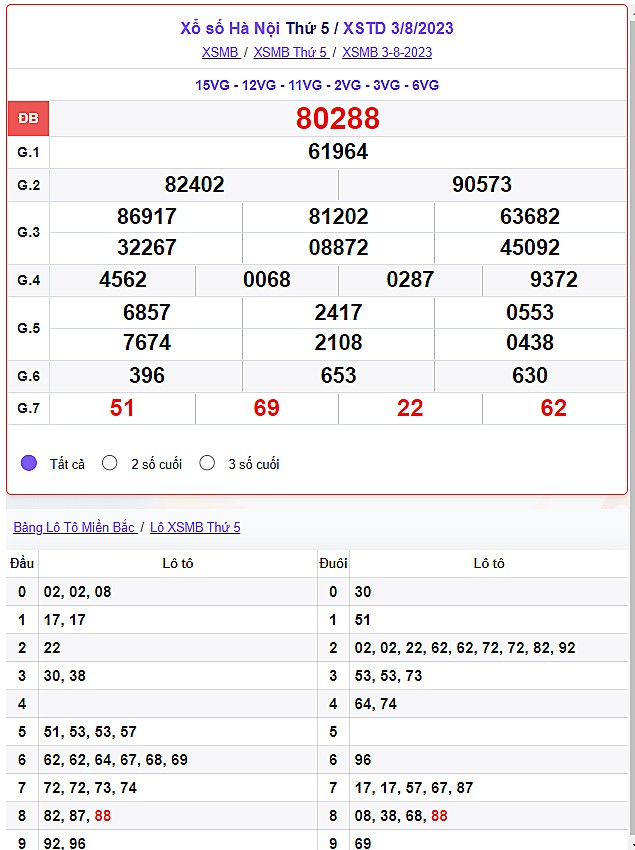The image size is (635, 850).
Task: Go to the "Lô XSMB Thứ 5" link
Action: [195, 527]
